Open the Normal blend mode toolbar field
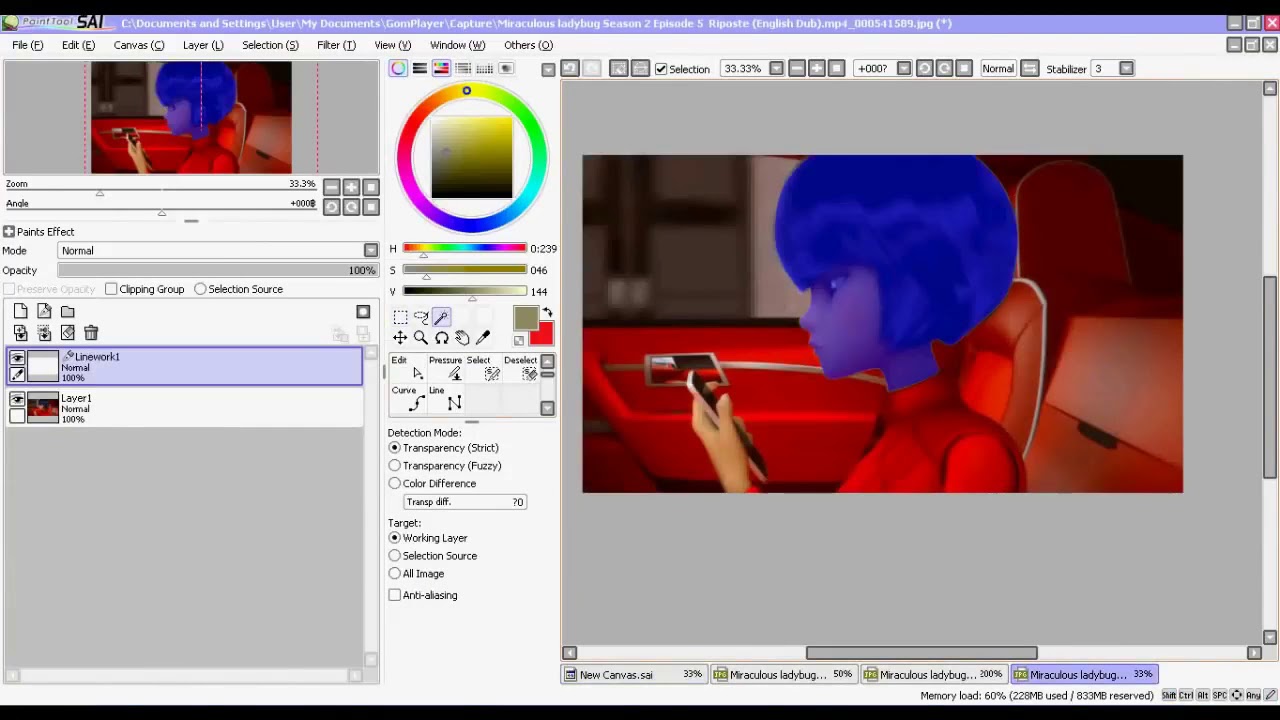 click(998, 69)
